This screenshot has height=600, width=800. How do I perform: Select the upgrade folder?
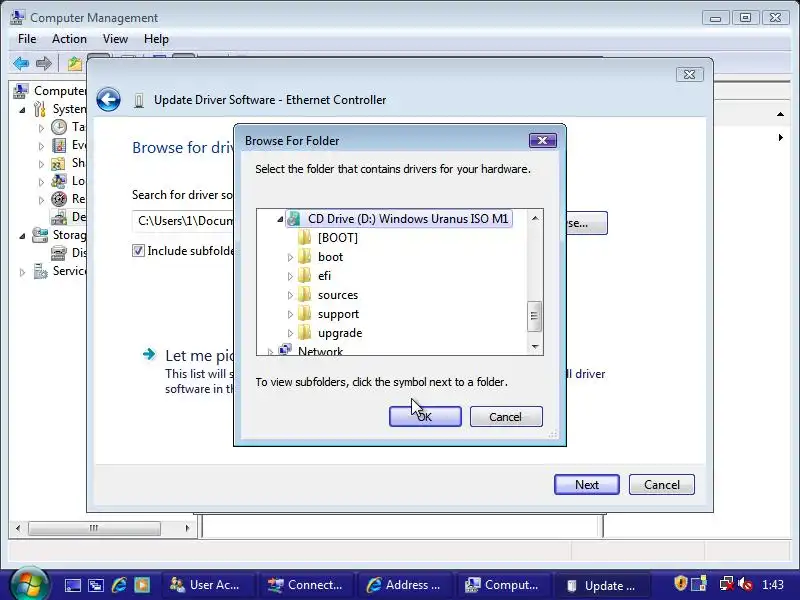pos(340,333)
